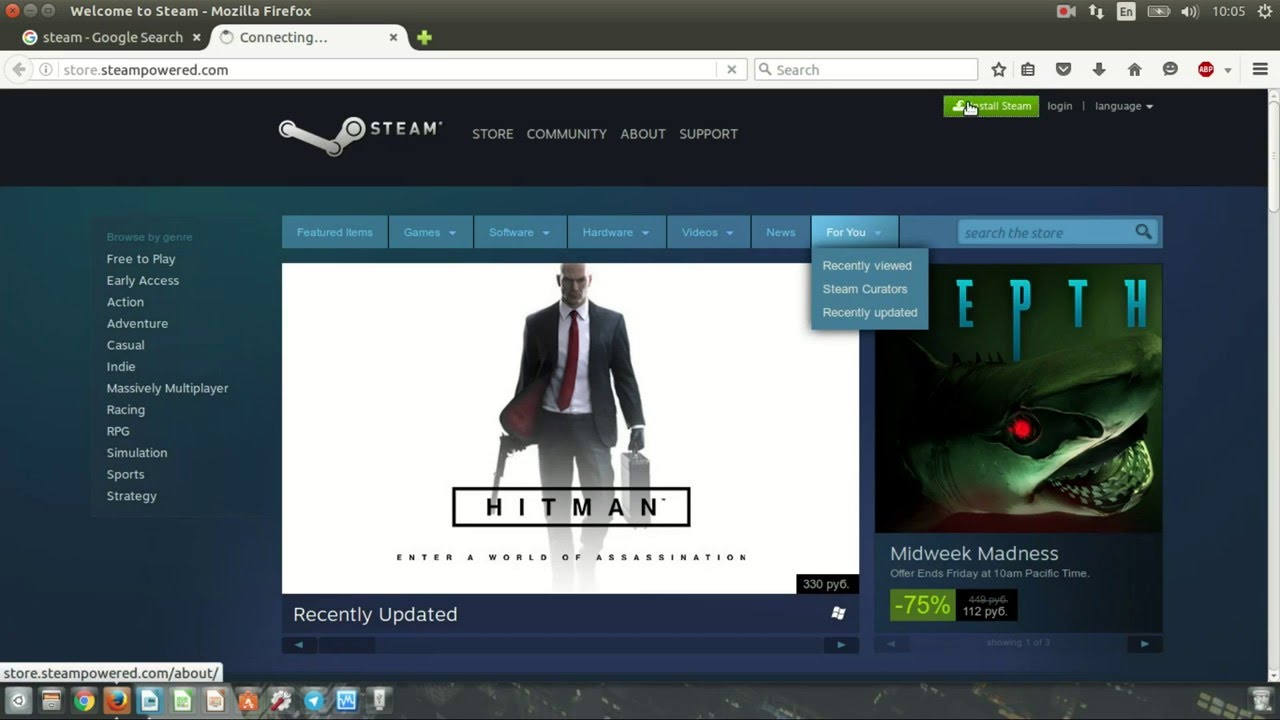Collapse the For You dropdown

pos(855,232)
